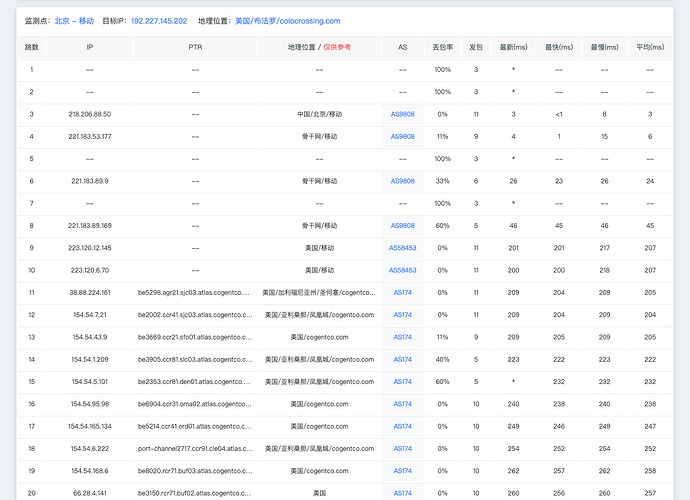690x500 pixels.
Task: Click PTR be8020.rcr71.buf03.atlas.cogentco
Action: click(x=195, y=471)
